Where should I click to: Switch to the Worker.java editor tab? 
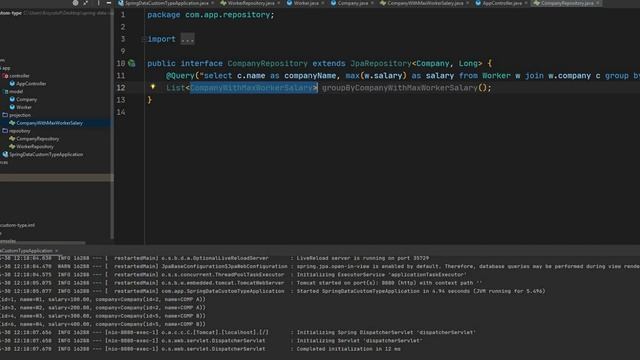pos(306,3)
